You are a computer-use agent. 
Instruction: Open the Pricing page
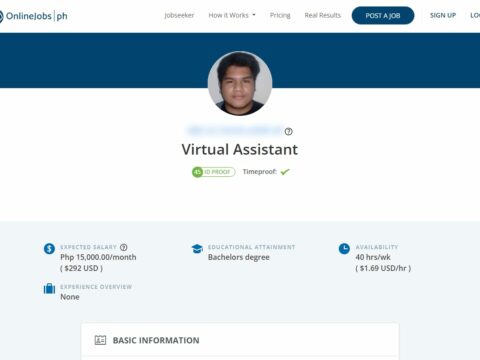click(280, 15)
